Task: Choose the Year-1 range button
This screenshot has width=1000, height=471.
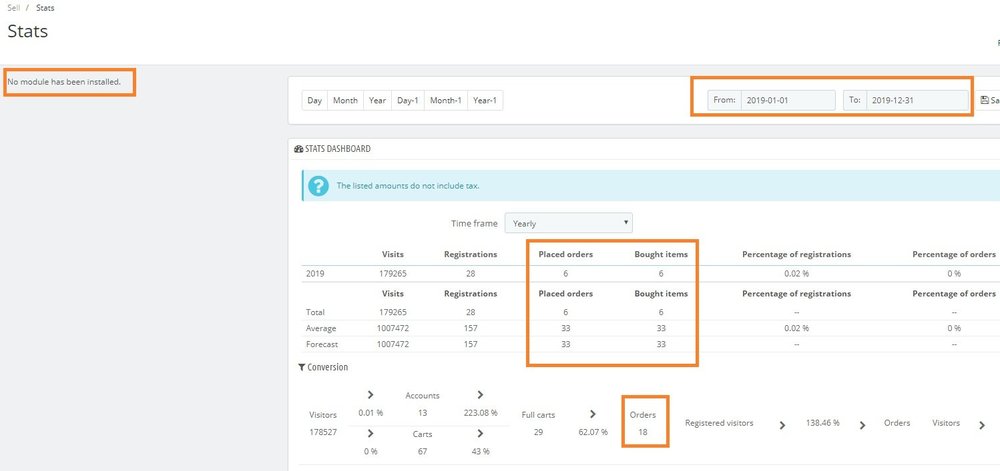Action: coord(485,100)
